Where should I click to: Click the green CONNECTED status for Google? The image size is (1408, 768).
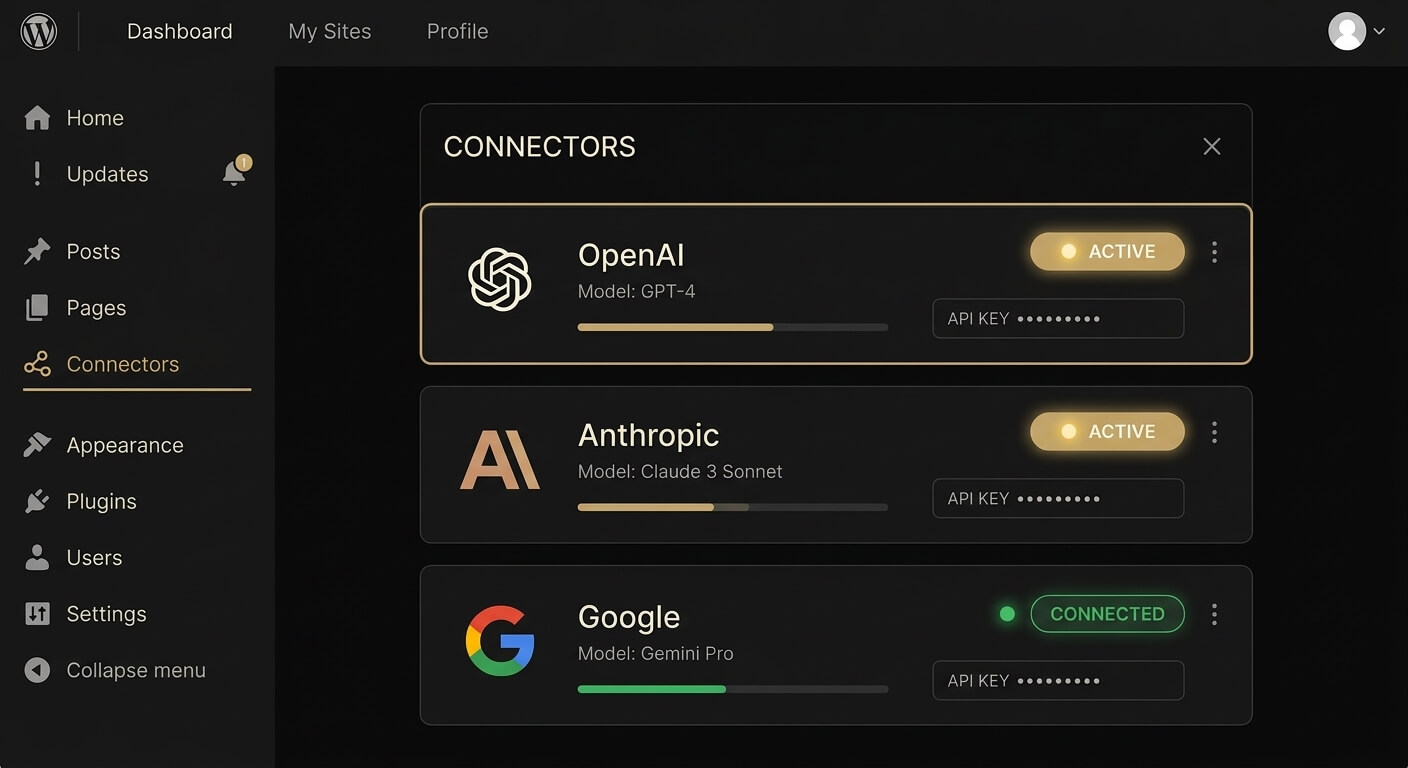click(x=1107, y=613)
